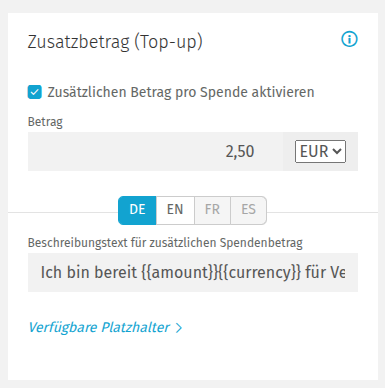The height and width of the screenshot is (388, 385).
Task: Expand chevron next to Verfügbare Platzhalter
Action: coord(179,328)
